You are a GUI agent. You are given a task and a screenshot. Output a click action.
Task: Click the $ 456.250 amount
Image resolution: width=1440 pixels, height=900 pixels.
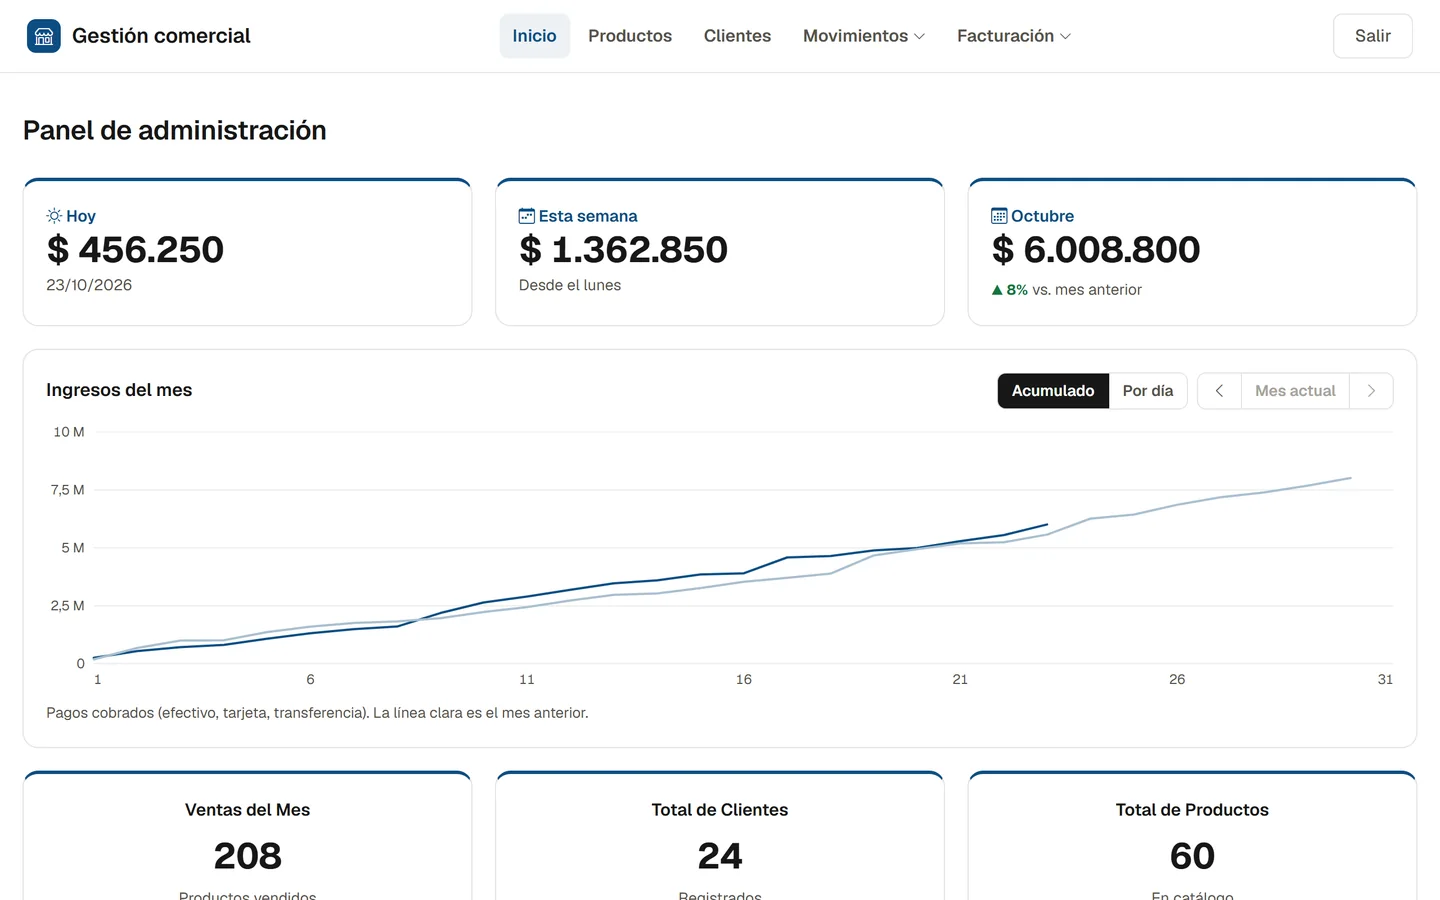click(x=135, y=250)
